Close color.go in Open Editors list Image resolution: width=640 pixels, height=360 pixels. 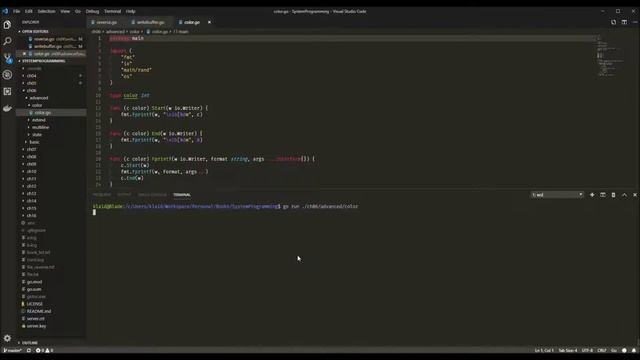coord(24,53)
